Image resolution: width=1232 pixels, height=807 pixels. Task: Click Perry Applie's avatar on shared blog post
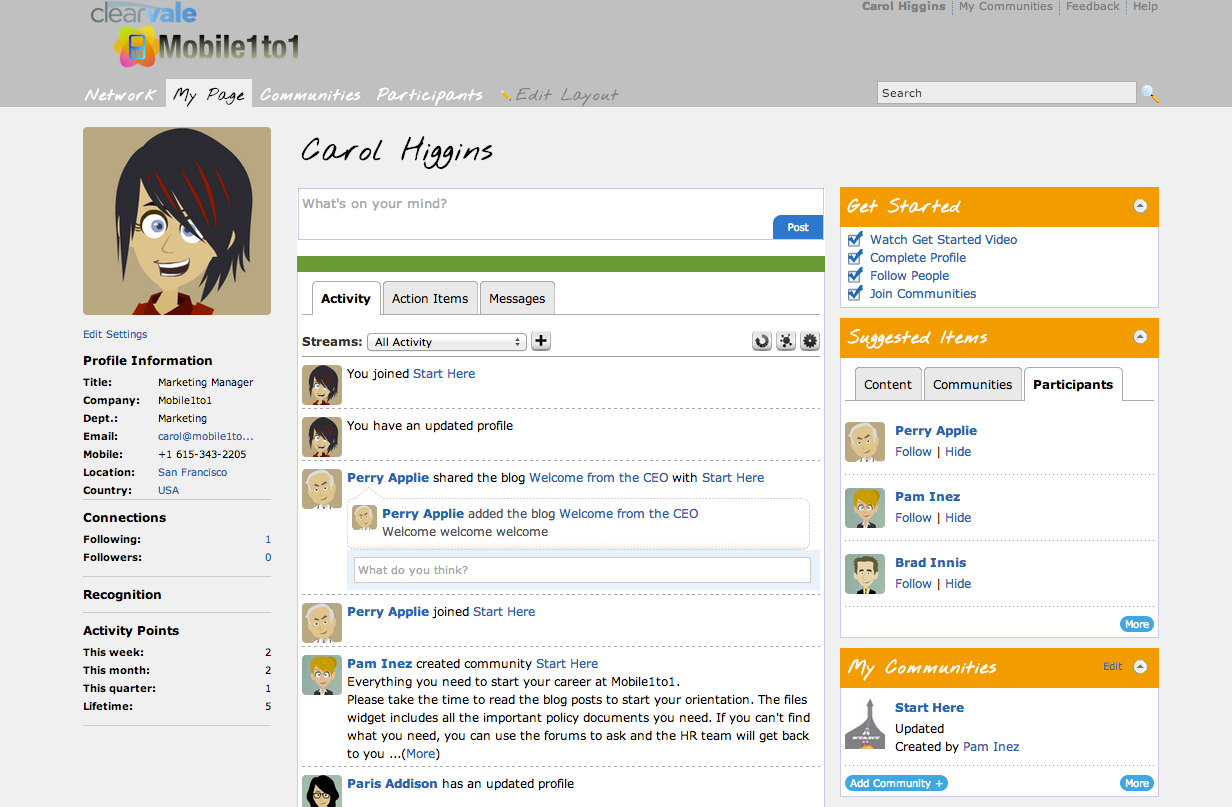[x=322, y=489]
